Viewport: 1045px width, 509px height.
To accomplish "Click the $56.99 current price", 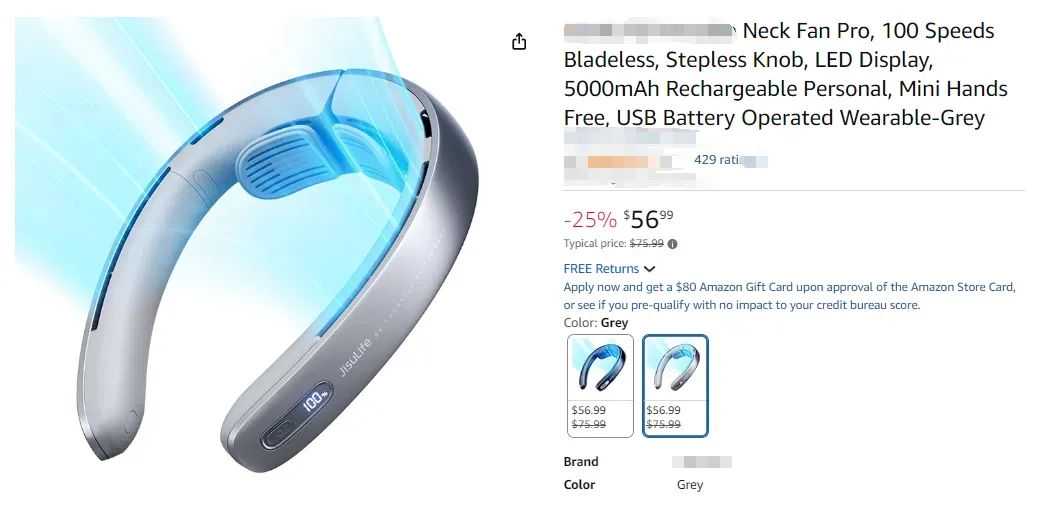I will [648, 219].
